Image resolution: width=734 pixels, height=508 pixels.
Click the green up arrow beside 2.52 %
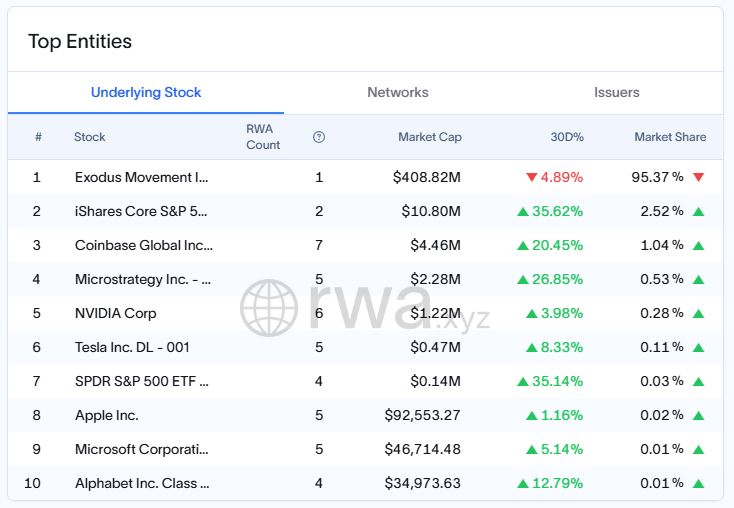click(698, 212)
